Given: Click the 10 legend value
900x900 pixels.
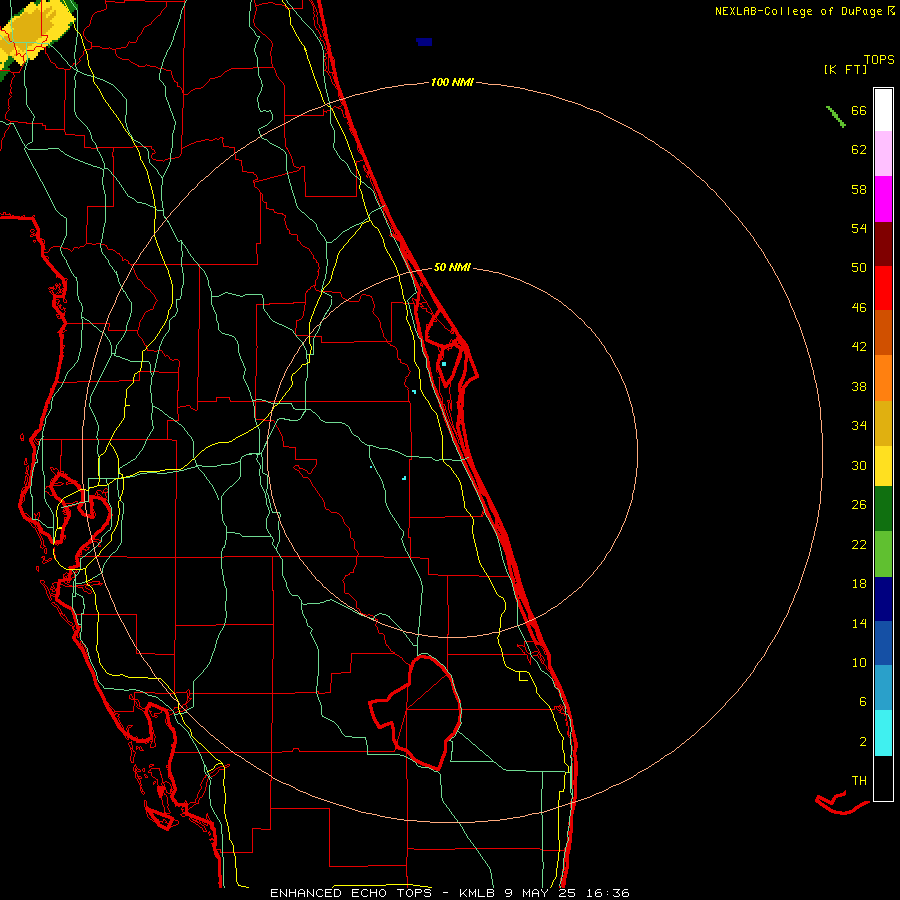Looking at the screenshot, I should [x=859, y=663].
